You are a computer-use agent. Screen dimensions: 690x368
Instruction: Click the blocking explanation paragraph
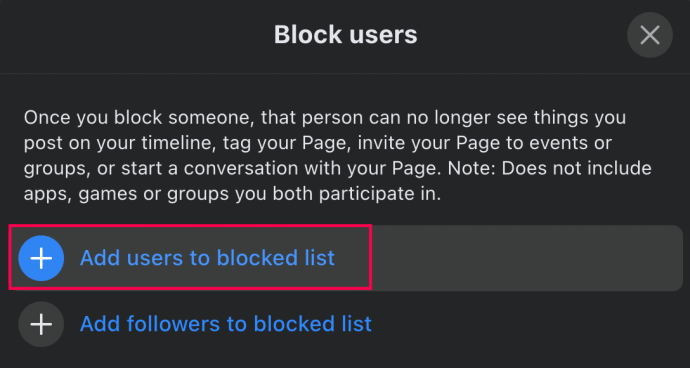tap(338, 156)
